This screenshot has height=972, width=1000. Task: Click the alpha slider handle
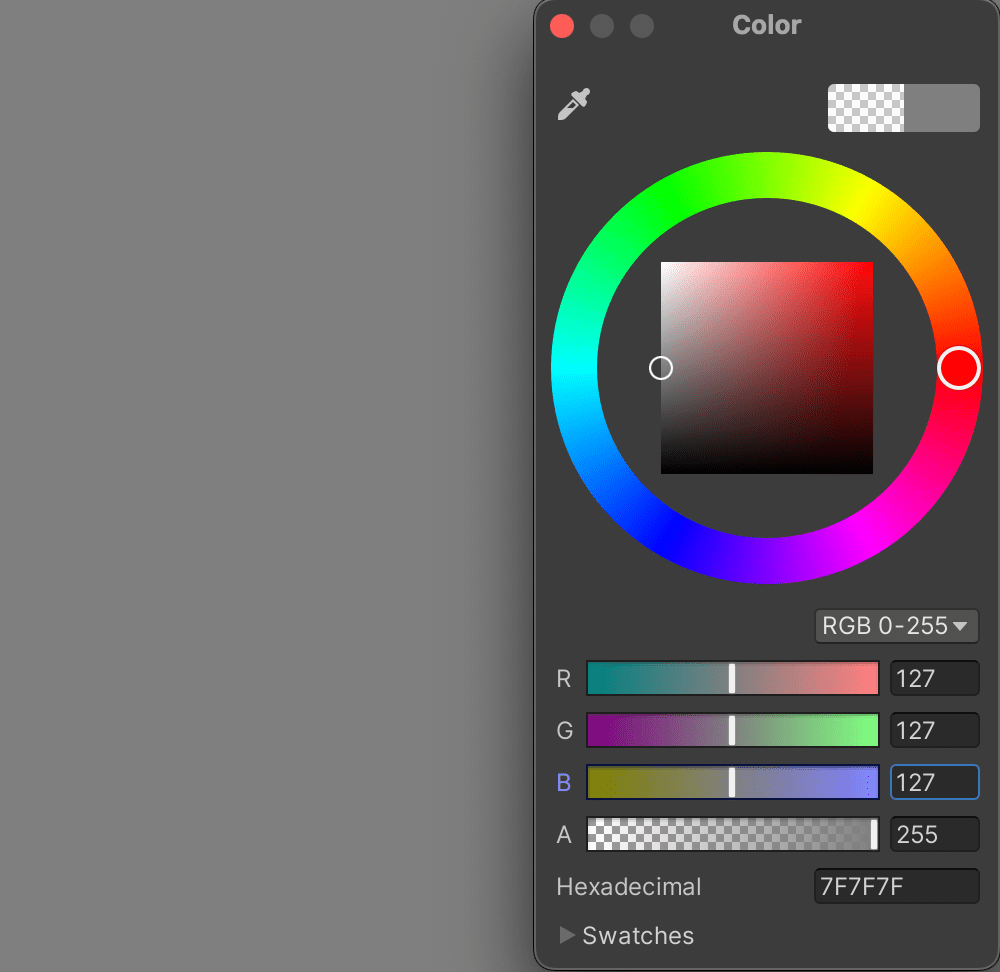coord(873,834)
